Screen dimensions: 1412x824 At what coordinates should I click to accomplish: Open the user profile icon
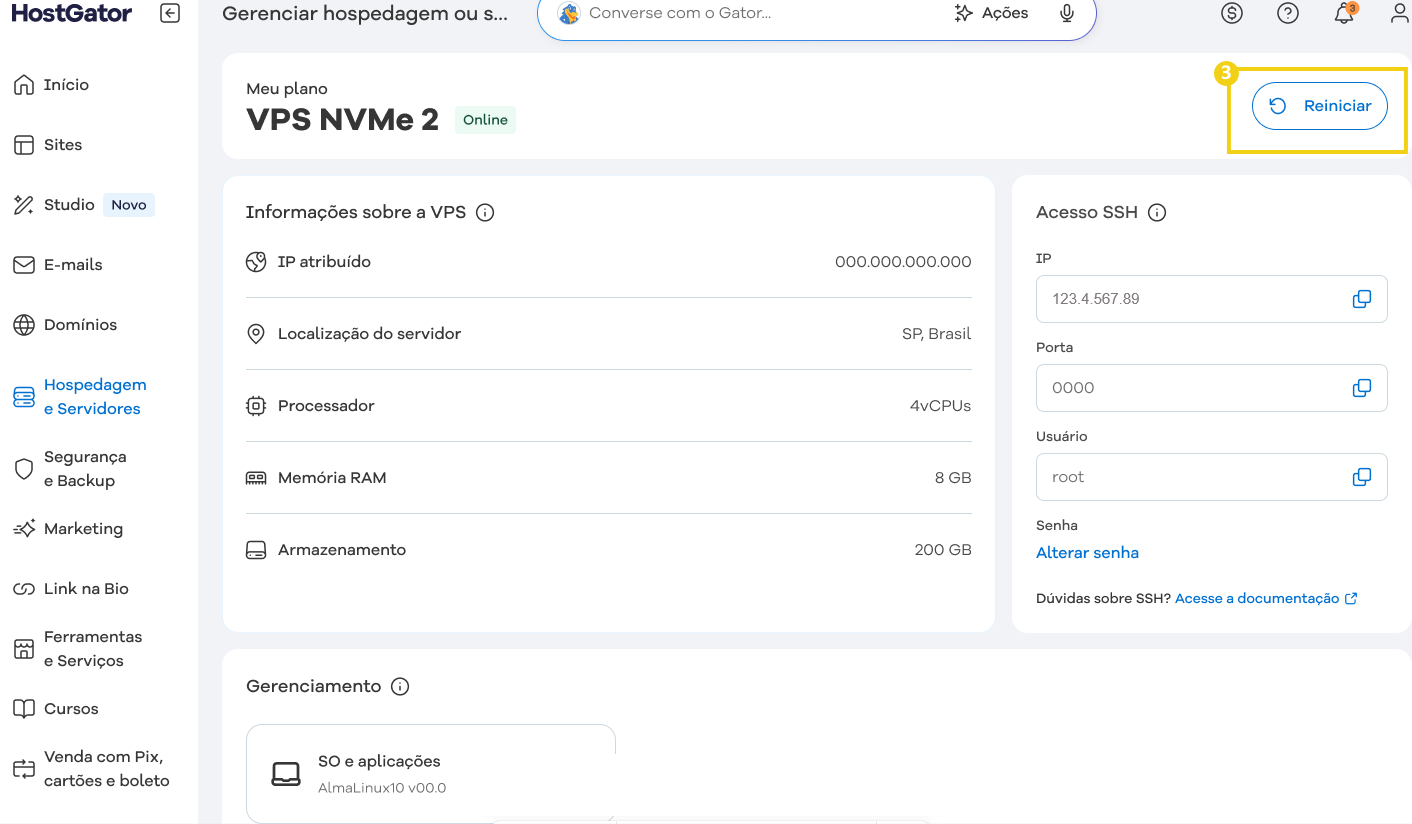click(x=1399, y=13)
